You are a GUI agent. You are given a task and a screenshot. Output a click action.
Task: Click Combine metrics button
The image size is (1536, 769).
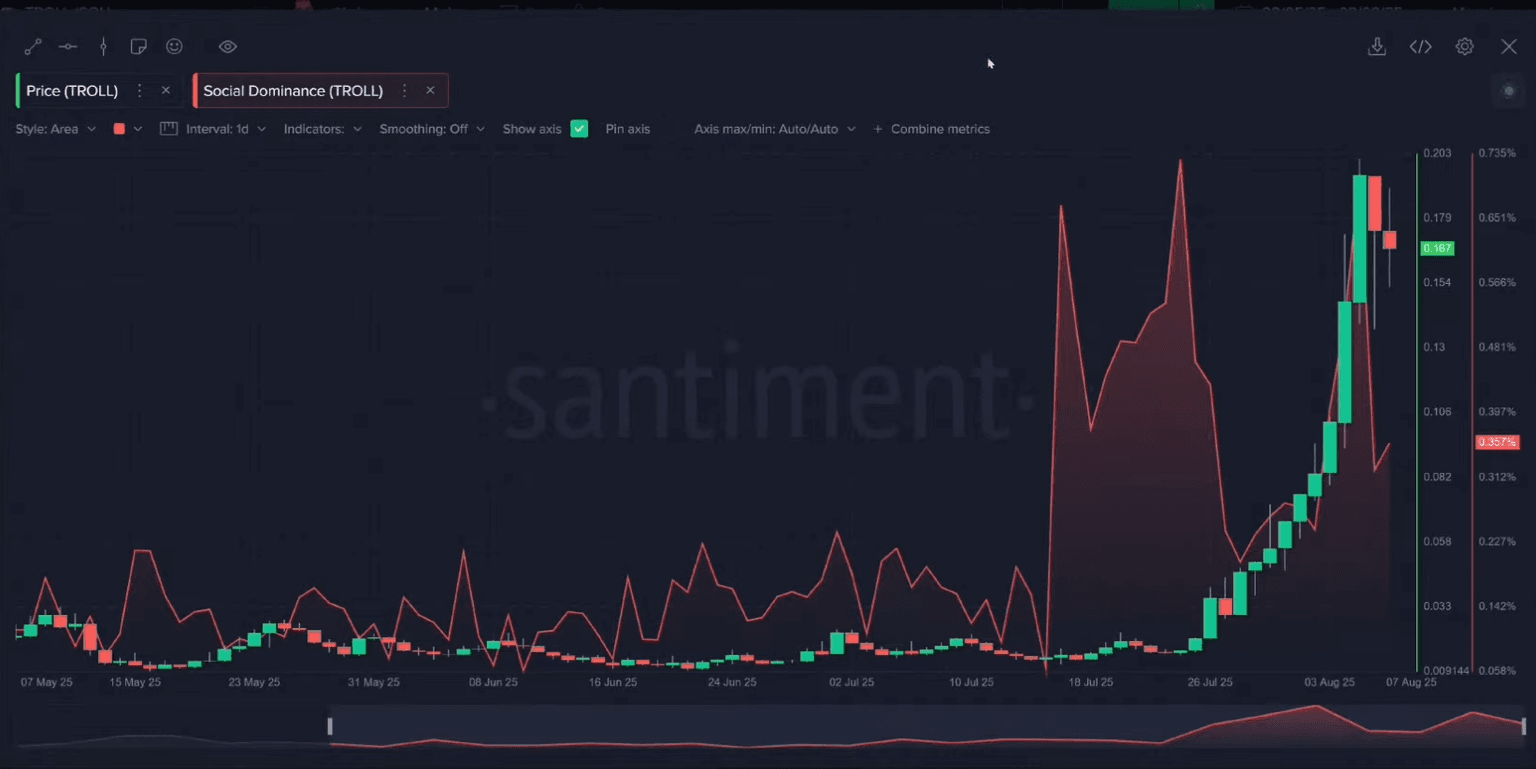click(x=931, y=129)
